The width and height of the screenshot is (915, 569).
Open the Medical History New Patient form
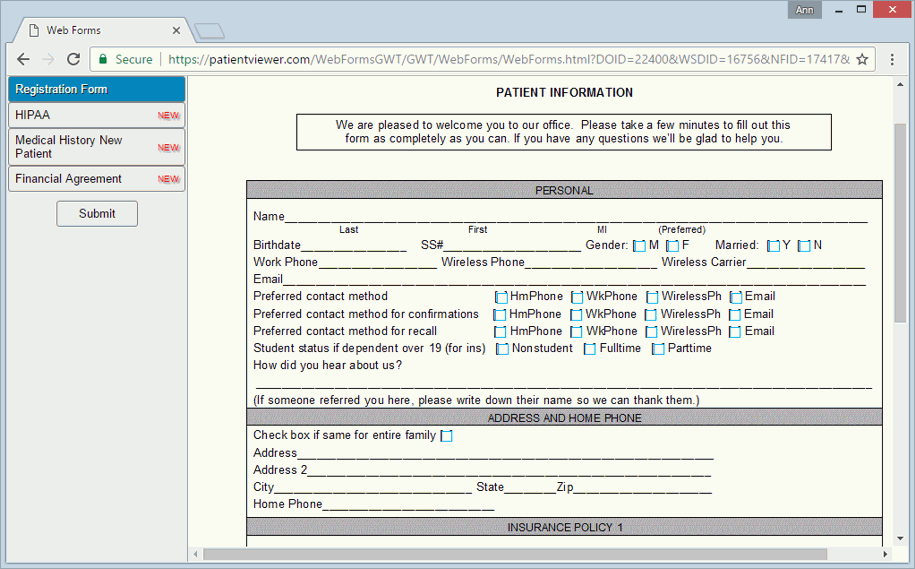pos(97,147)
